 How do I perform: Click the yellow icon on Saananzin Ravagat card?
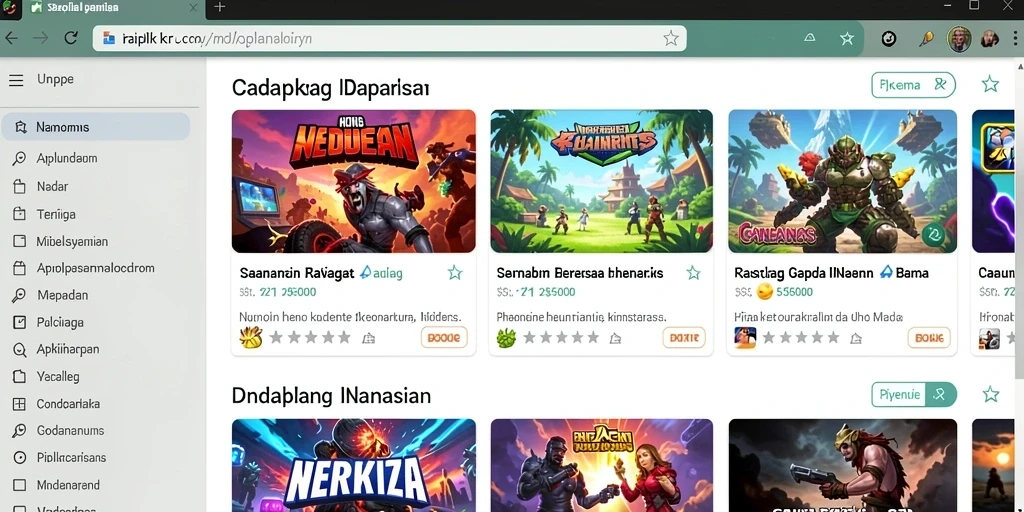pyautogui.click(x=251, y=338)
